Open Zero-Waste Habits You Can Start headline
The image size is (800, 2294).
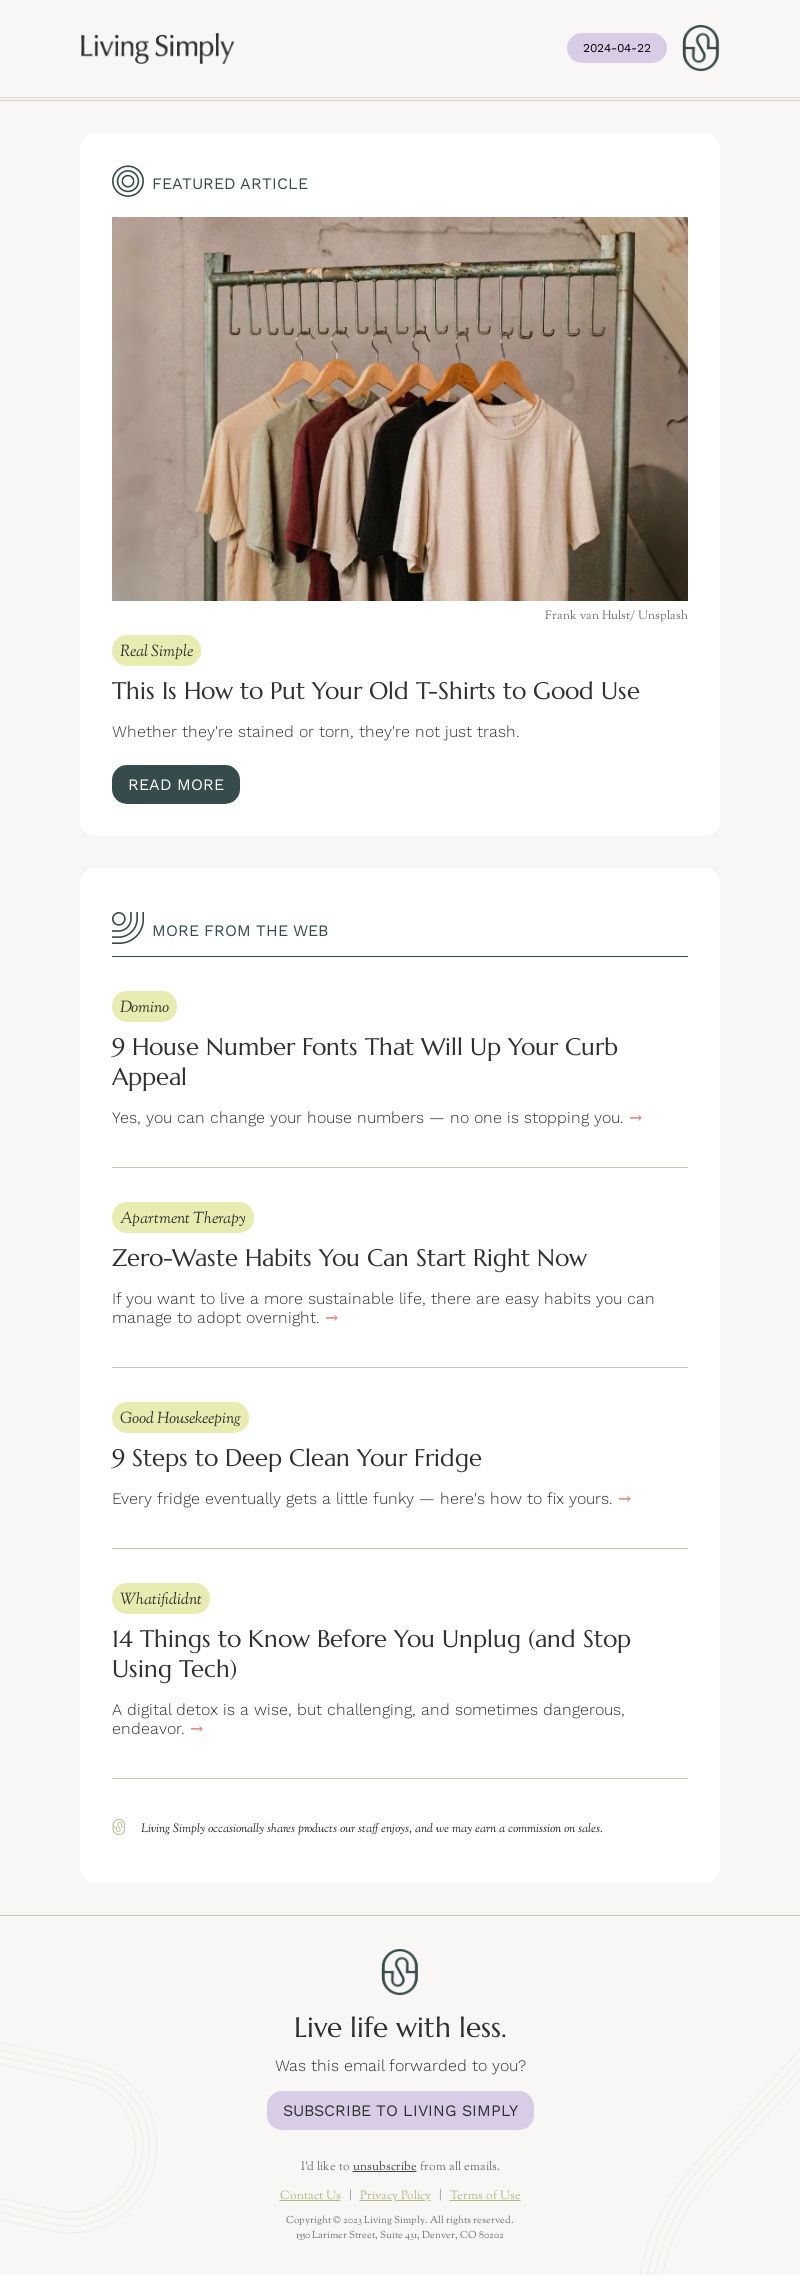click(x=349, y=1258)
